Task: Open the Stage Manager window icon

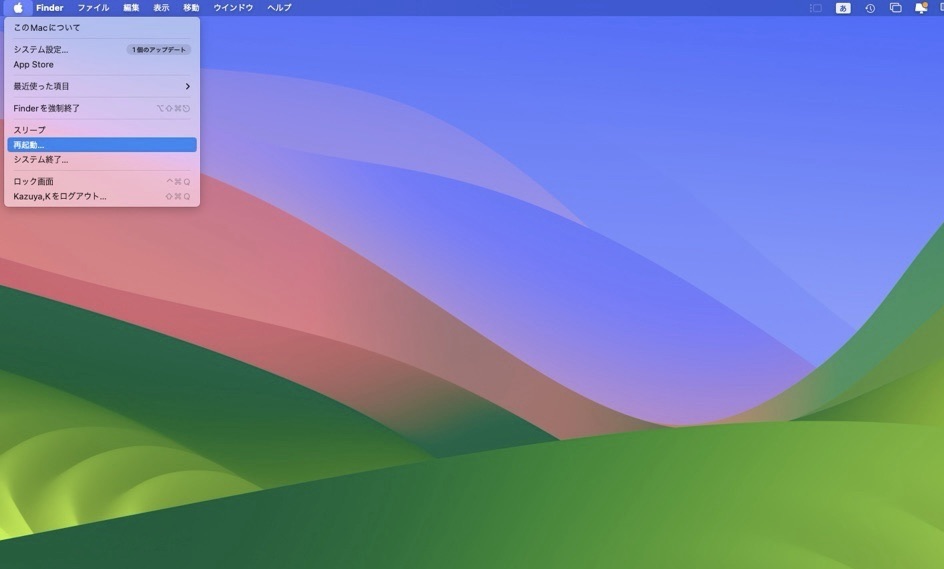Action: pos(895,8)
